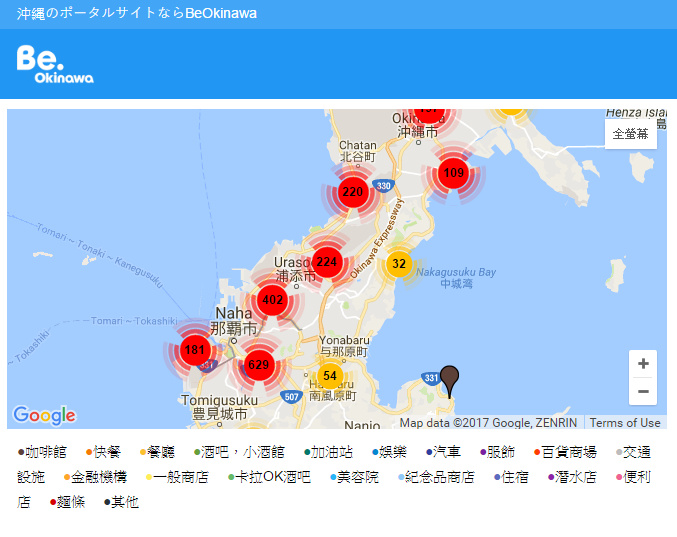
Task: Open the Terms of Use link
Action: click(625, 422)
